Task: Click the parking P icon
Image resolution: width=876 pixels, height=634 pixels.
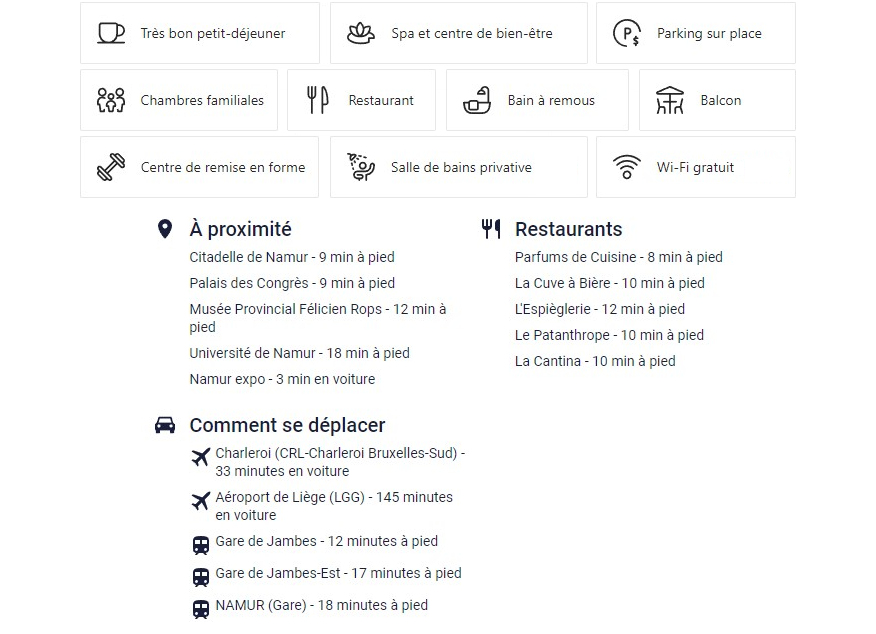Action: coord(627,33)
